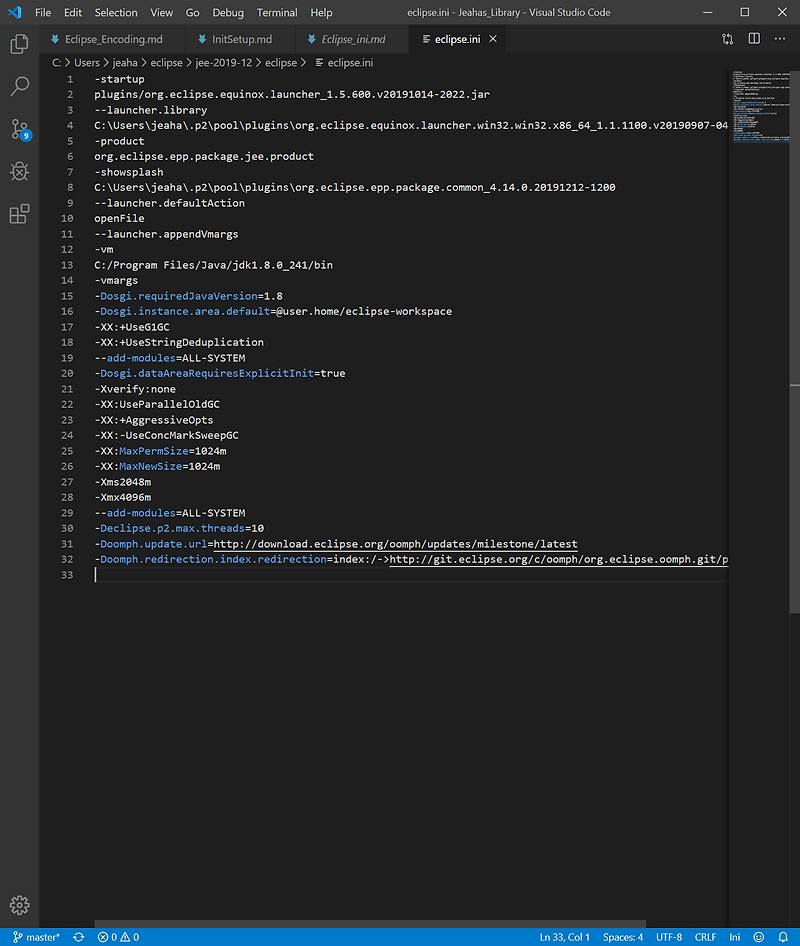Screen dimensions: 800x946
Task: Open the Search view
Action: coord(19,86)
